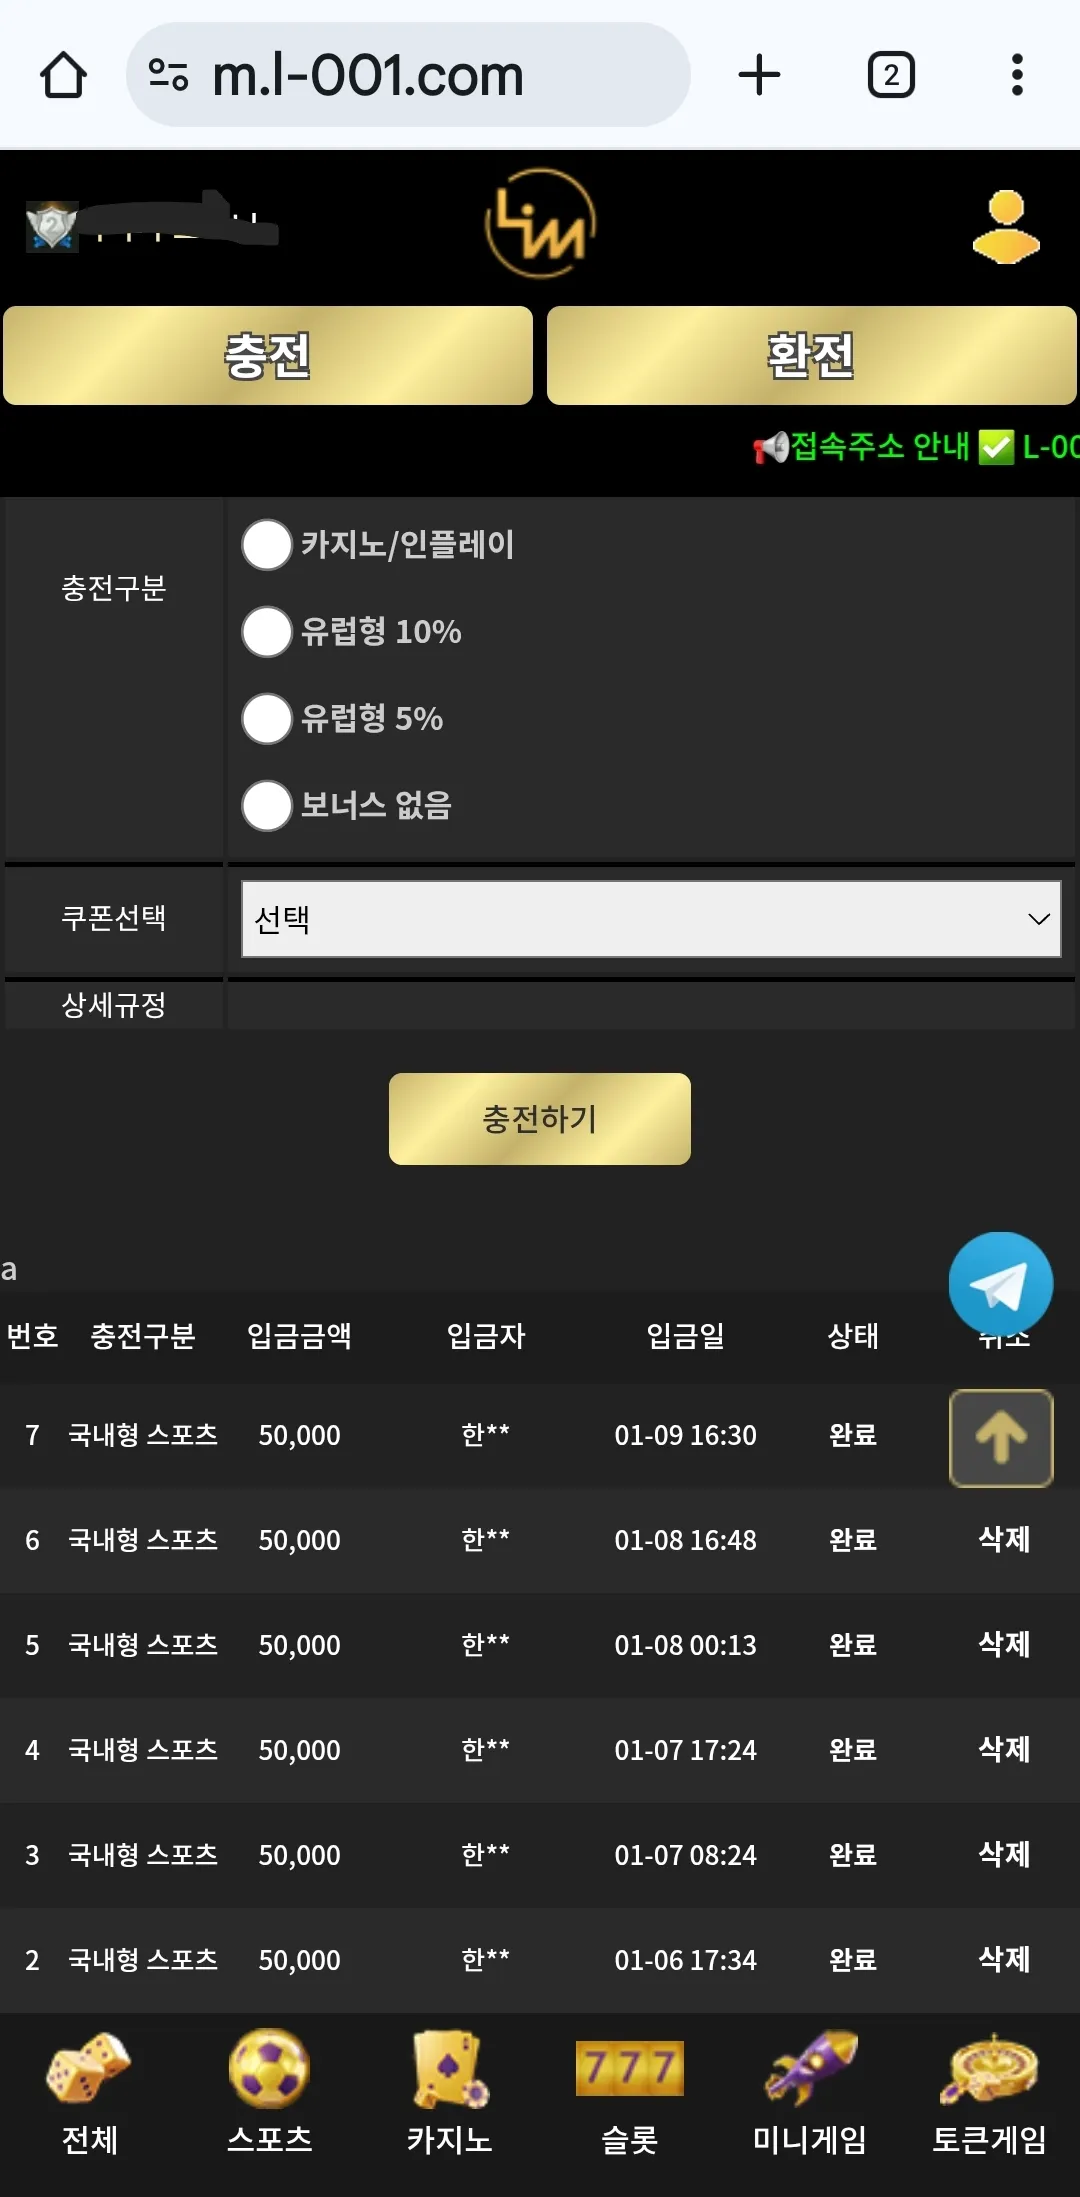Open the browser three-dot menu
The image size is (1080, 2197).
coord(1017,75)
